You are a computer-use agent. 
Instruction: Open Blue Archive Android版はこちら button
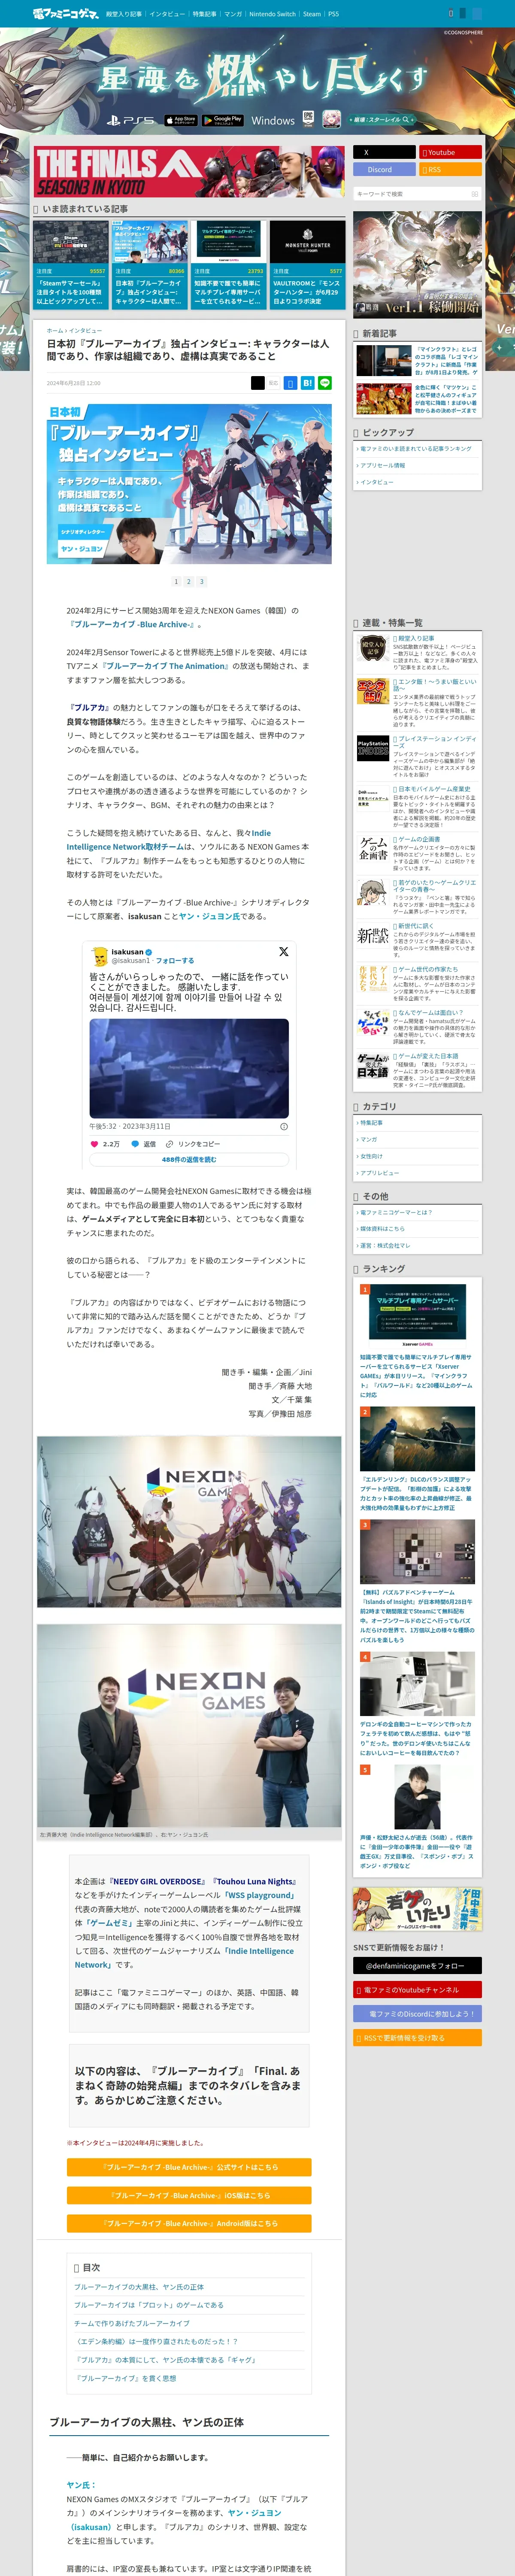[189, 2223]
